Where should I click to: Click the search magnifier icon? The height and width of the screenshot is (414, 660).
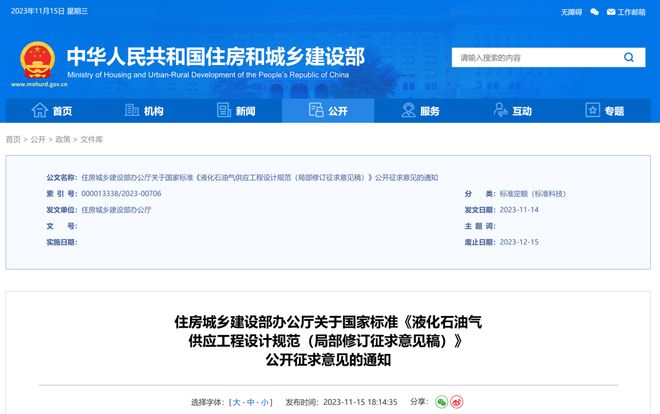click(x=629, y=57)
